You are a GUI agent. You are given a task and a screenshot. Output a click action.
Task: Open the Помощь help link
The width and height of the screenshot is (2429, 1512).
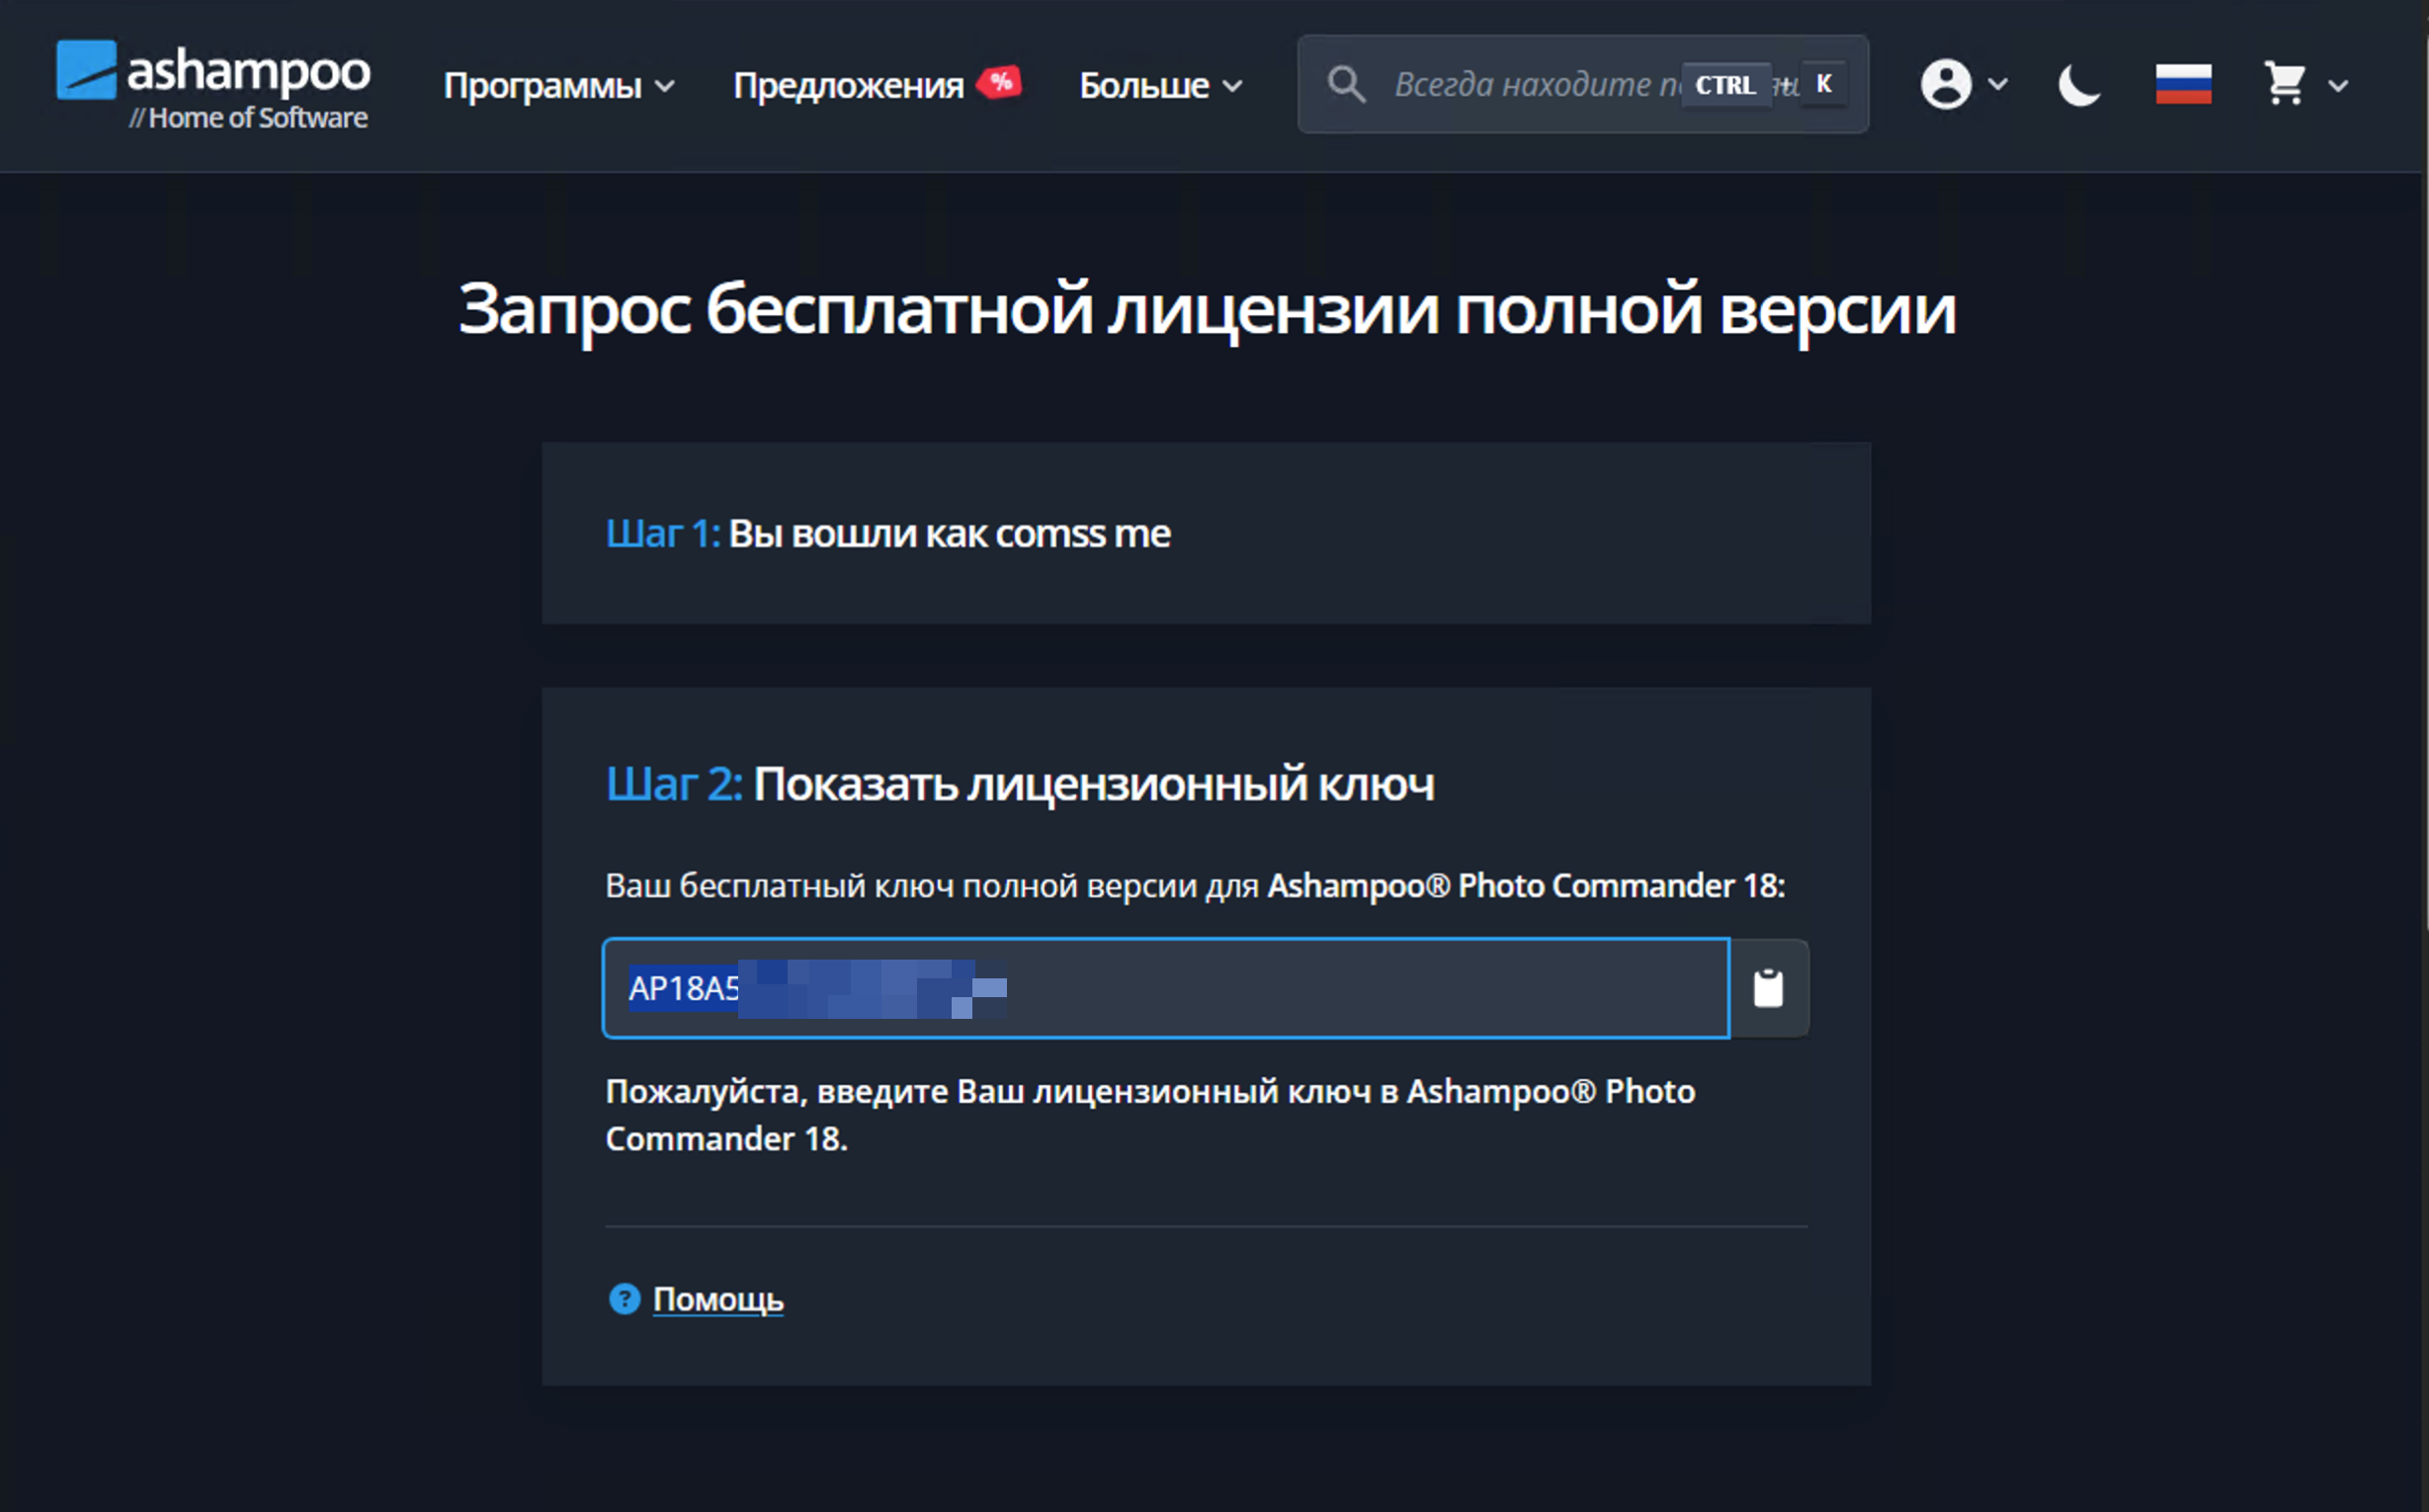pyautogui.click(x=718, y=1299)
